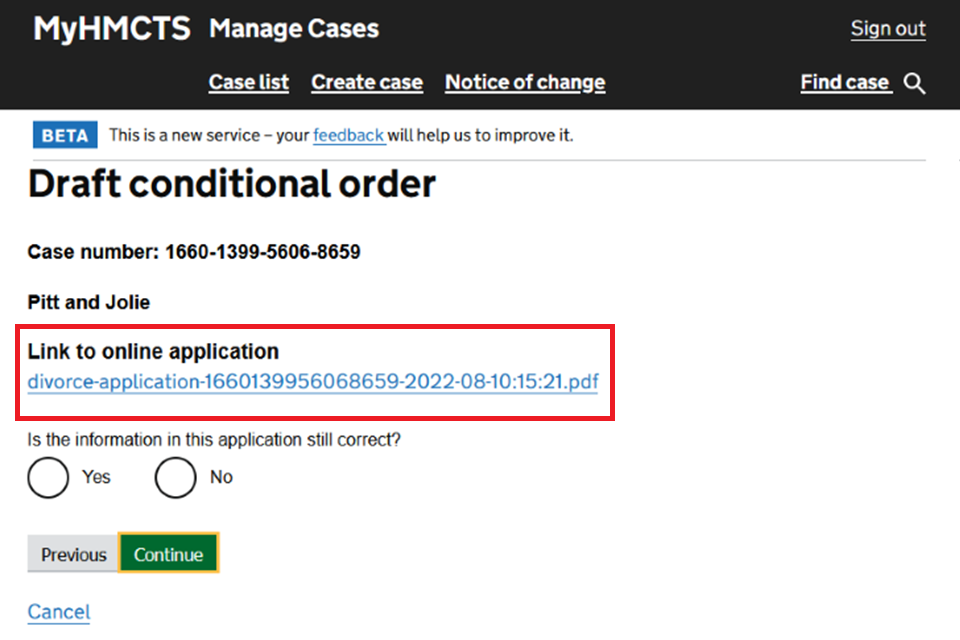Select the No radio button

tap(175, 478)
